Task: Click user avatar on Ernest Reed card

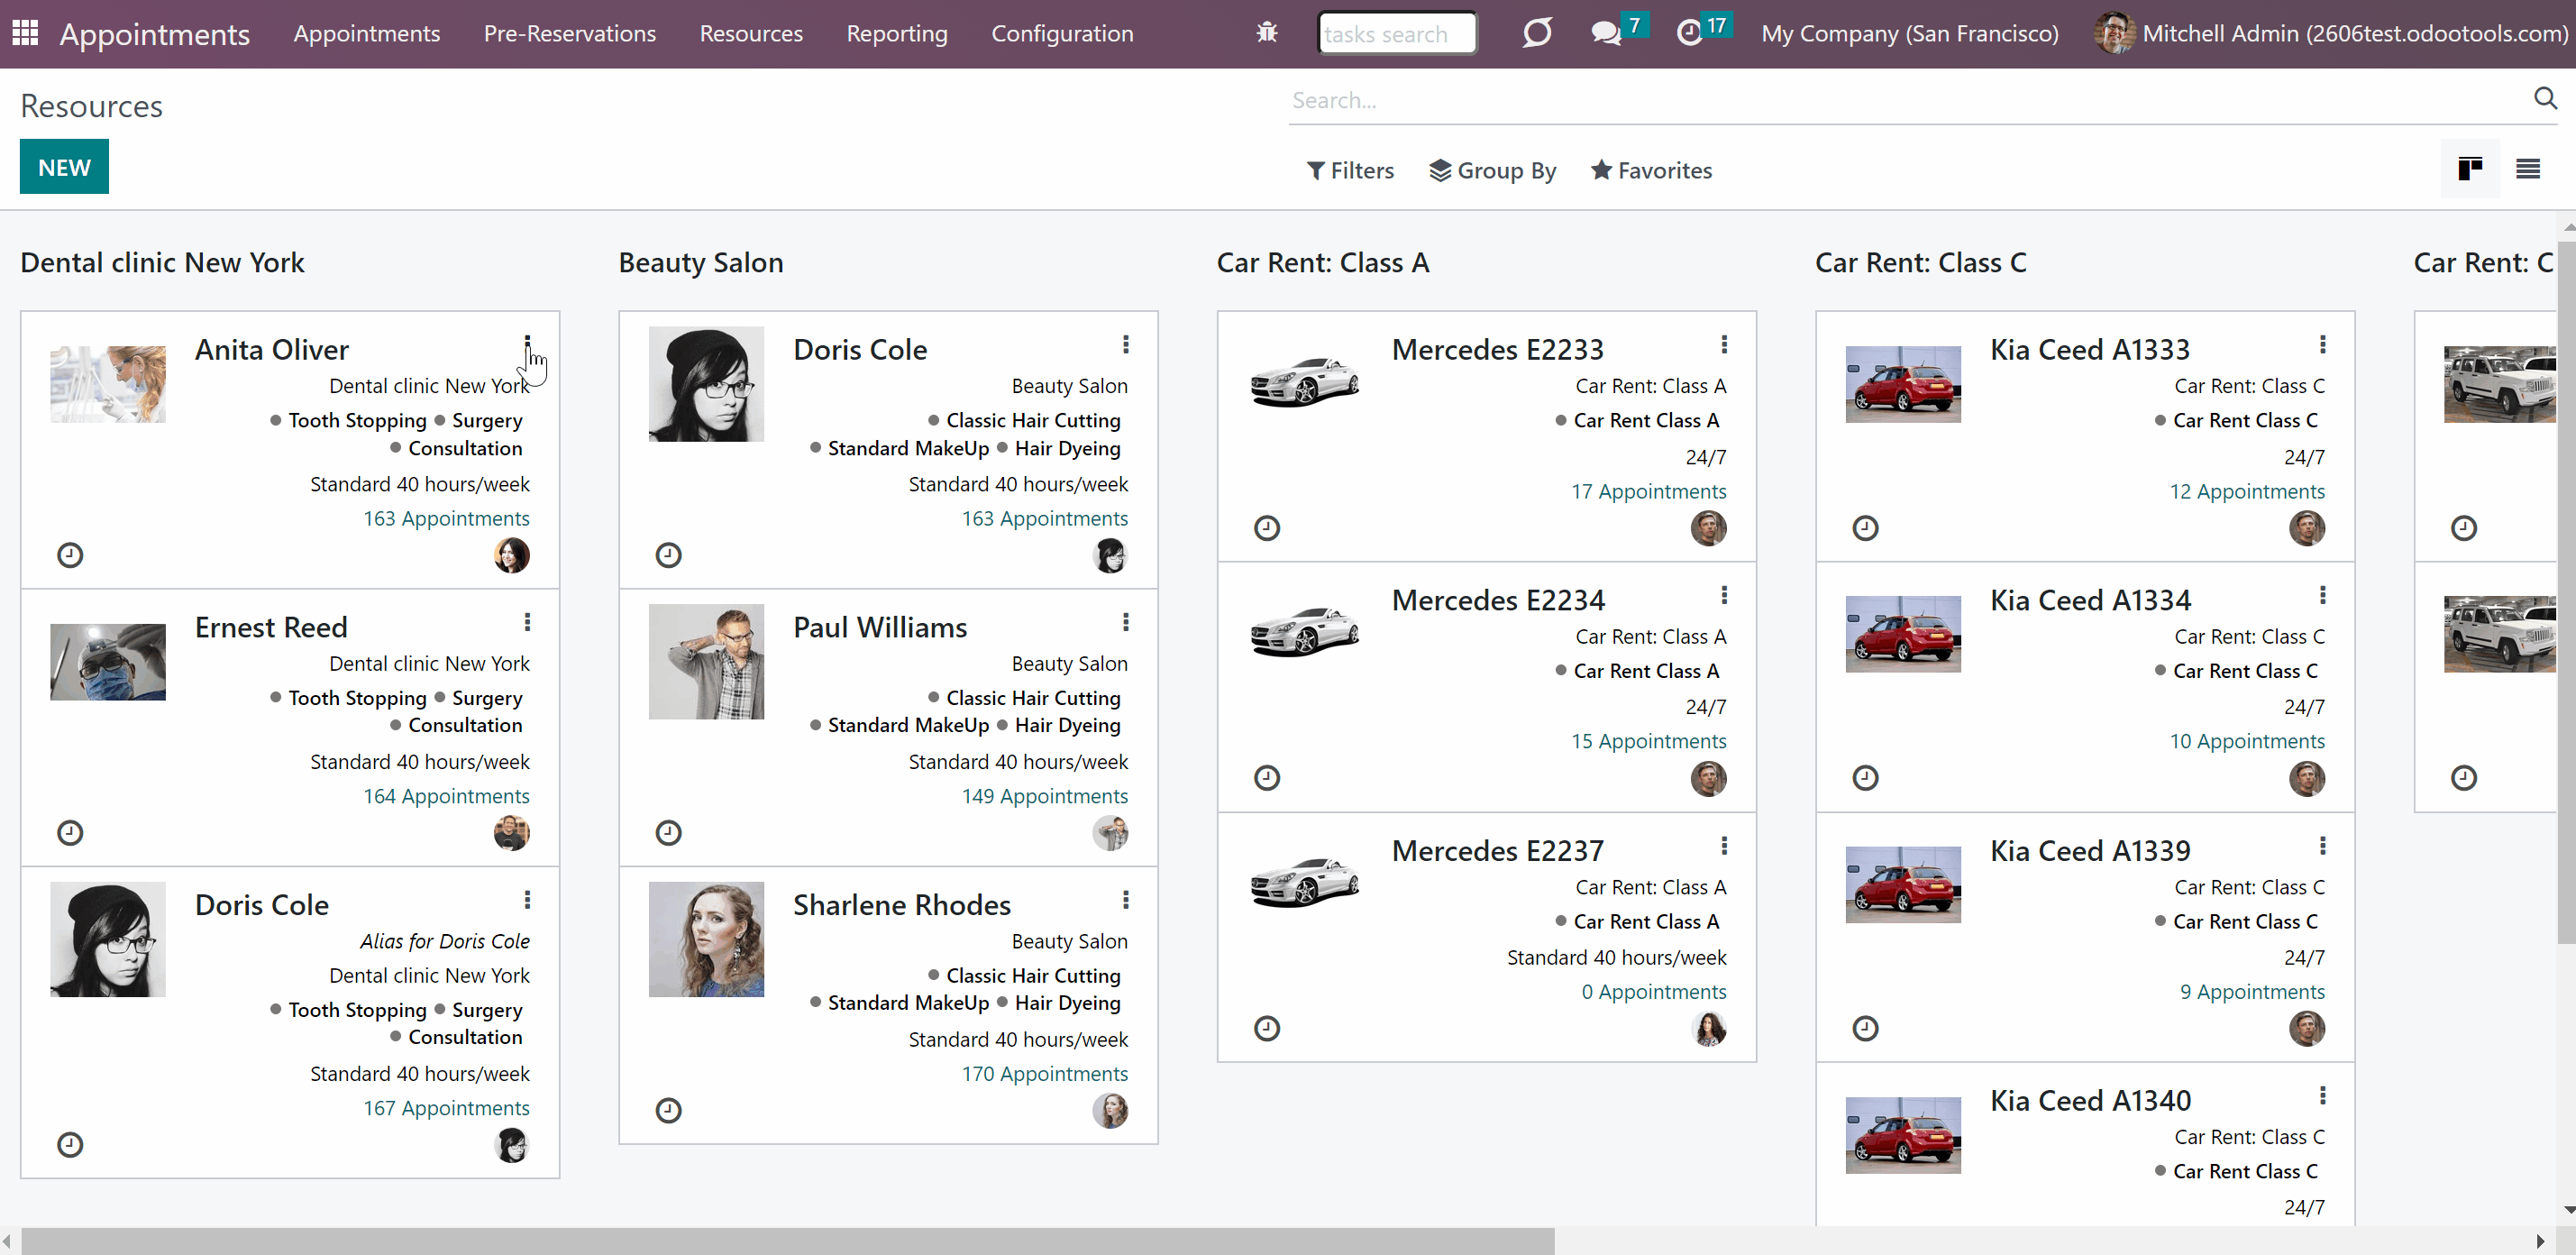Action: 512,832
